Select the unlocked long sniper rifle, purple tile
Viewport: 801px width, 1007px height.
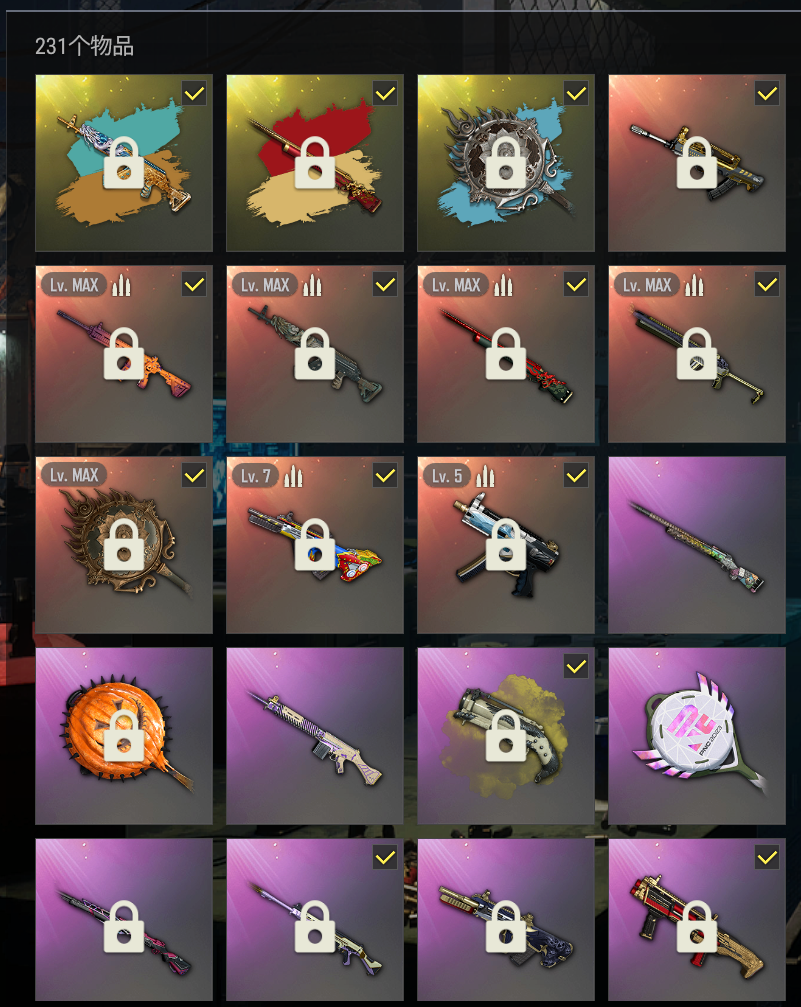697,545
